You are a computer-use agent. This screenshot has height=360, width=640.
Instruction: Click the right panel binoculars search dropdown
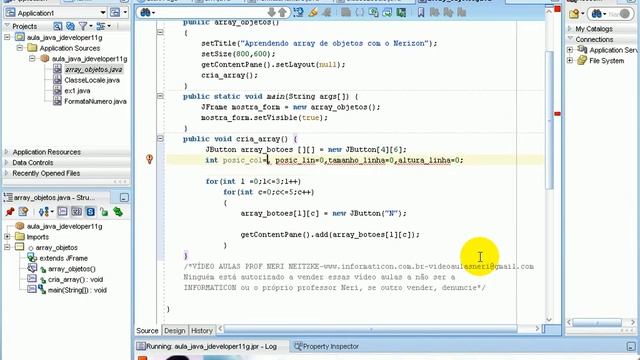tap(598, 14)
